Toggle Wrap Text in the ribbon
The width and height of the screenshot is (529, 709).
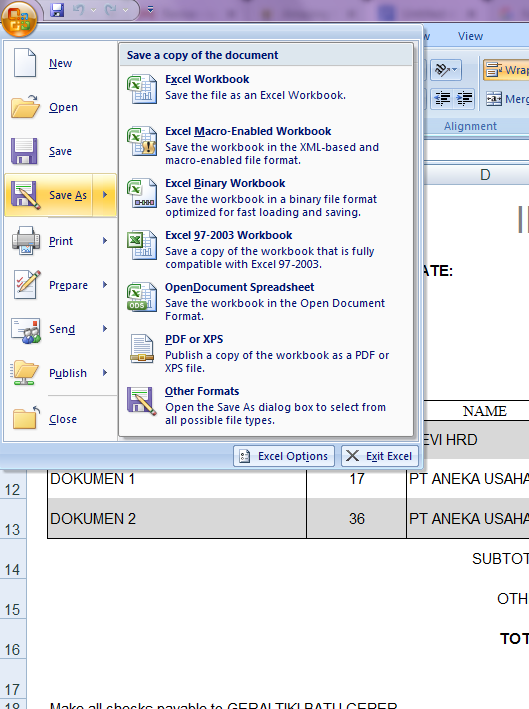(x=506, y=70)
